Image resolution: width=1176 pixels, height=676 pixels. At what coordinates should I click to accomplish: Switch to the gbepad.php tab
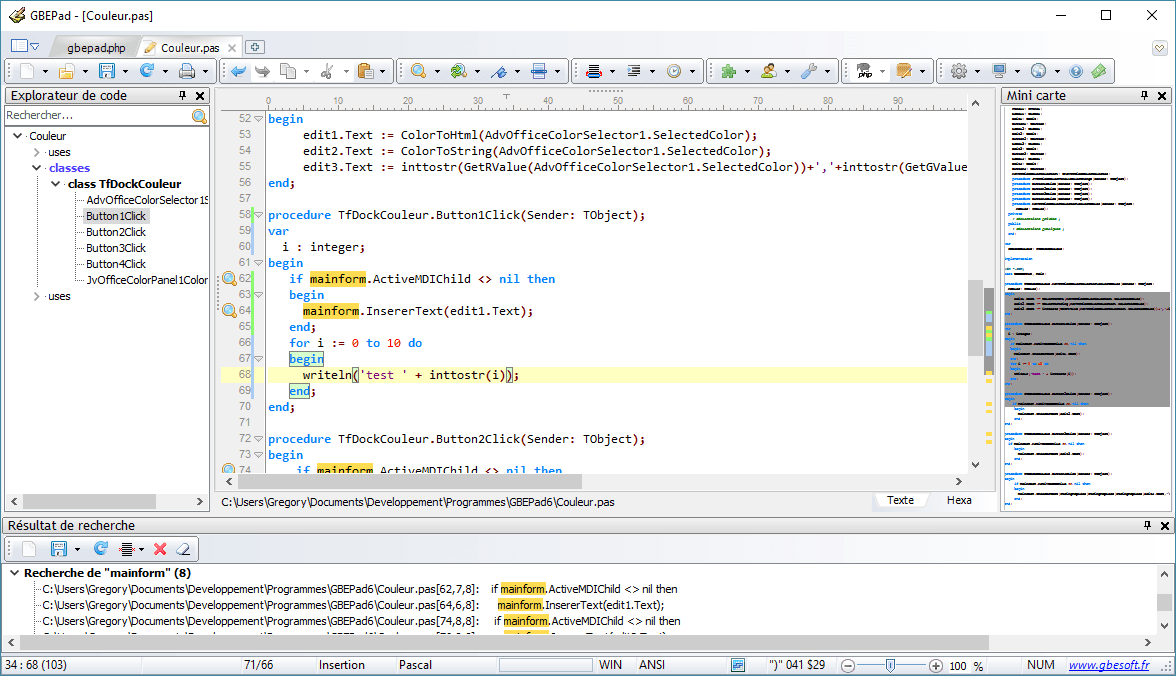pyautogui.click(x=96, y=47)
